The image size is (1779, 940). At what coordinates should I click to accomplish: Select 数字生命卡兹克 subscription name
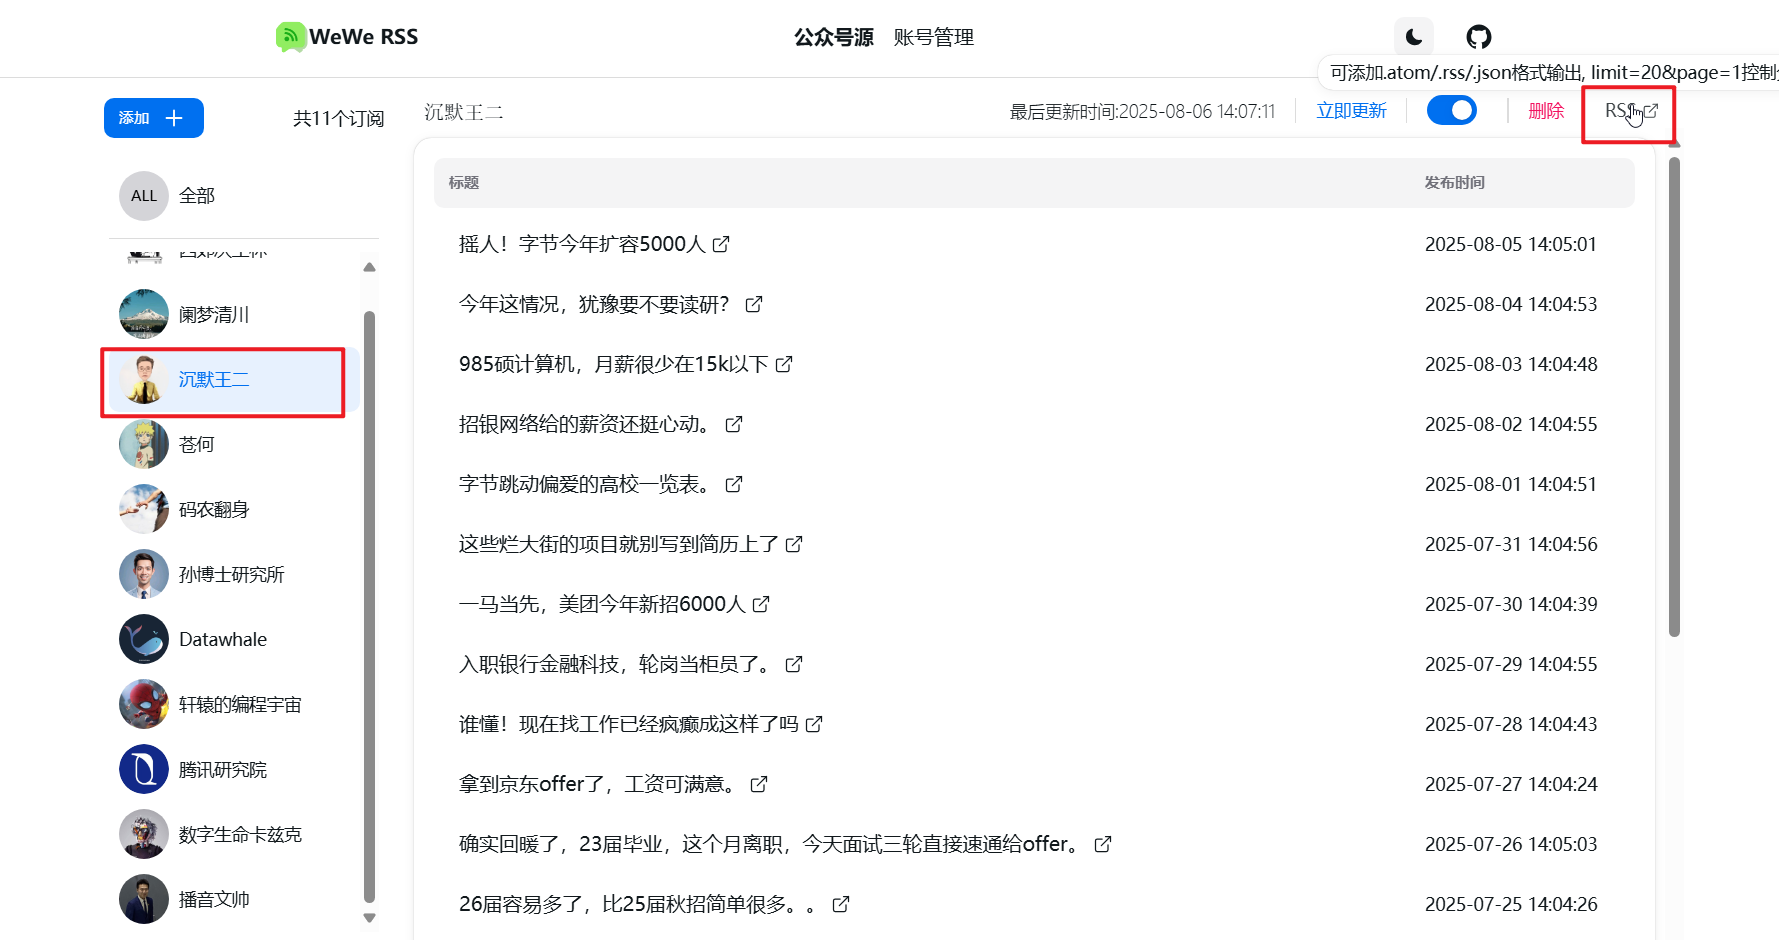point(240,834)
